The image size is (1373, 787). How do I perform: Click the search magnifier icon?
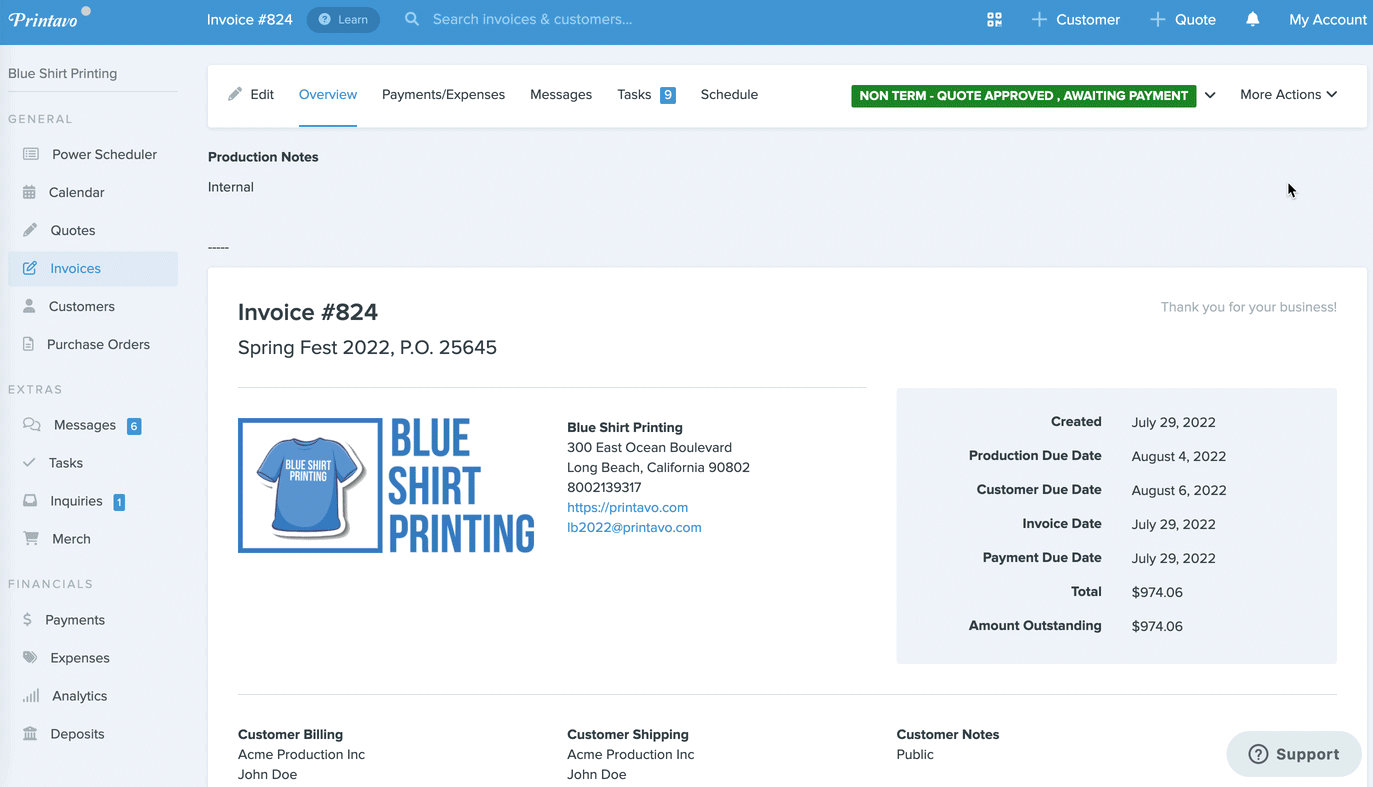point(412,19)
